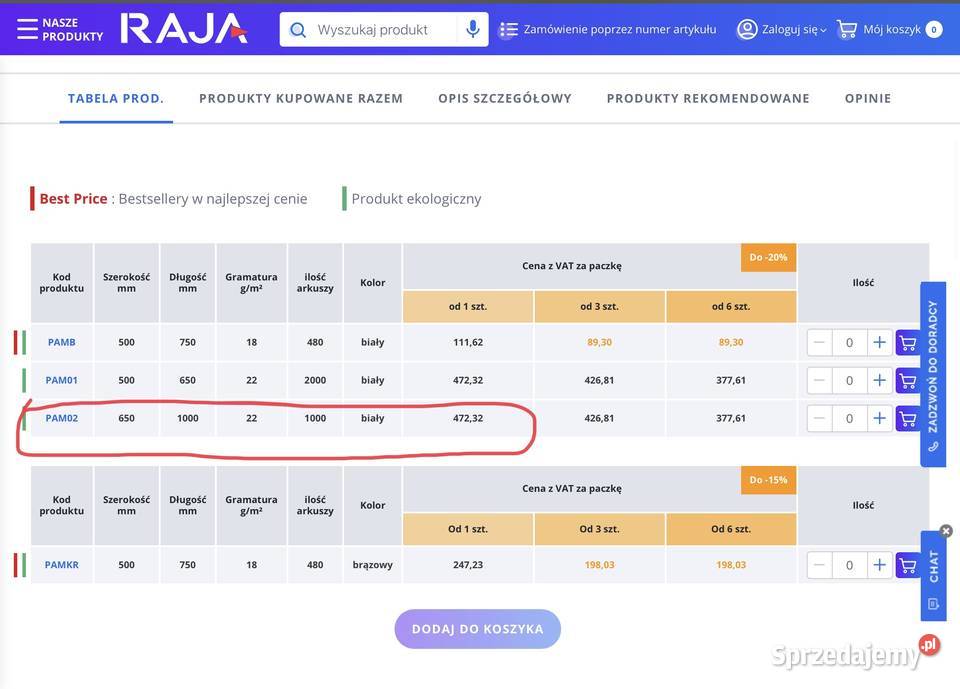Decrease PAM01 quantity with minus button
The width and height of the screenshot is (960, 689).
point(820,381)
